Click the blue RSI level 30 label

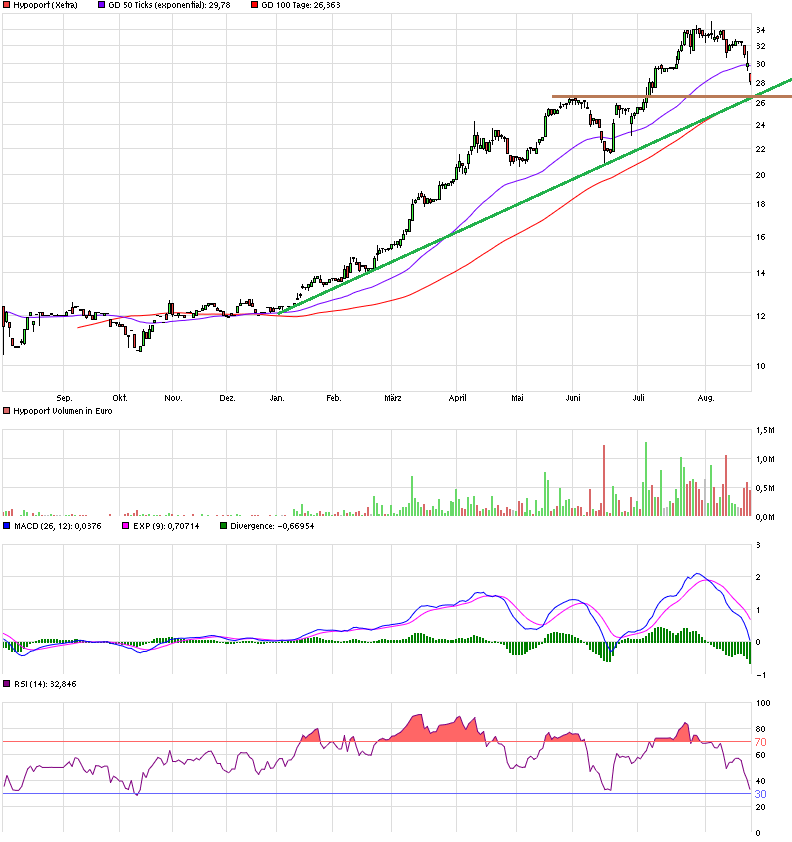760,794
